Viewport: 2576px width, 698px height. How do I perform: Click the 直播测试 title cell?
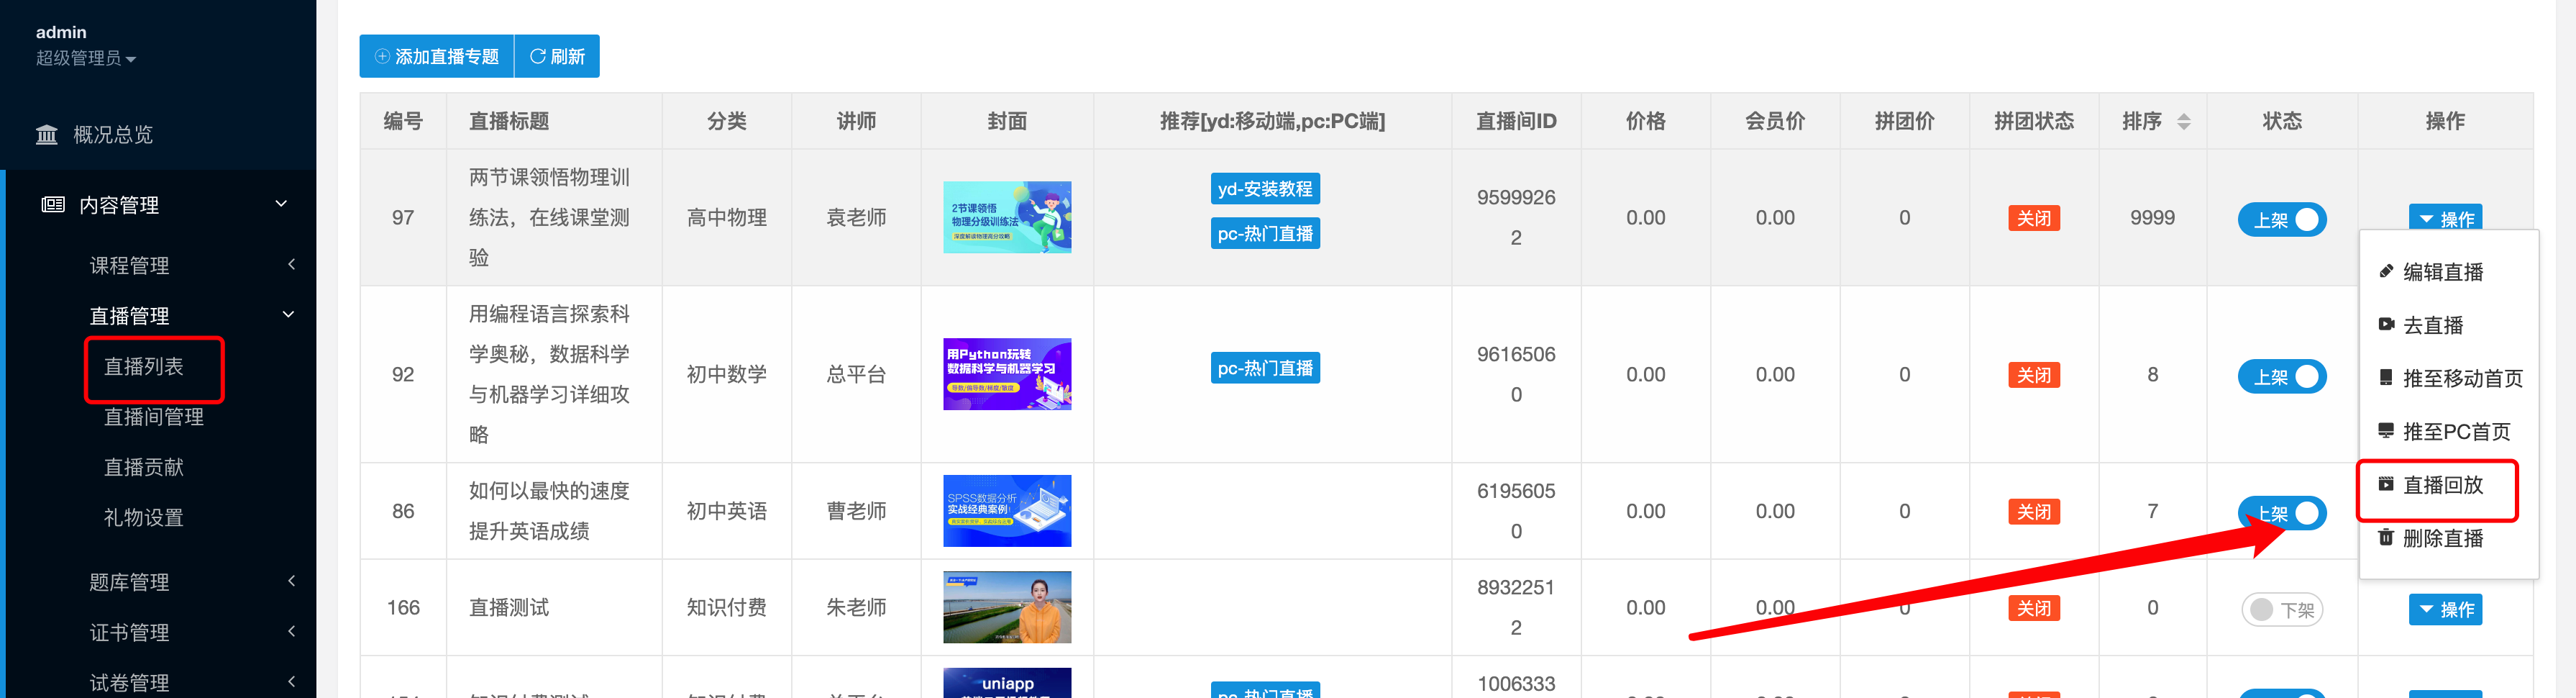click(509, 607)
